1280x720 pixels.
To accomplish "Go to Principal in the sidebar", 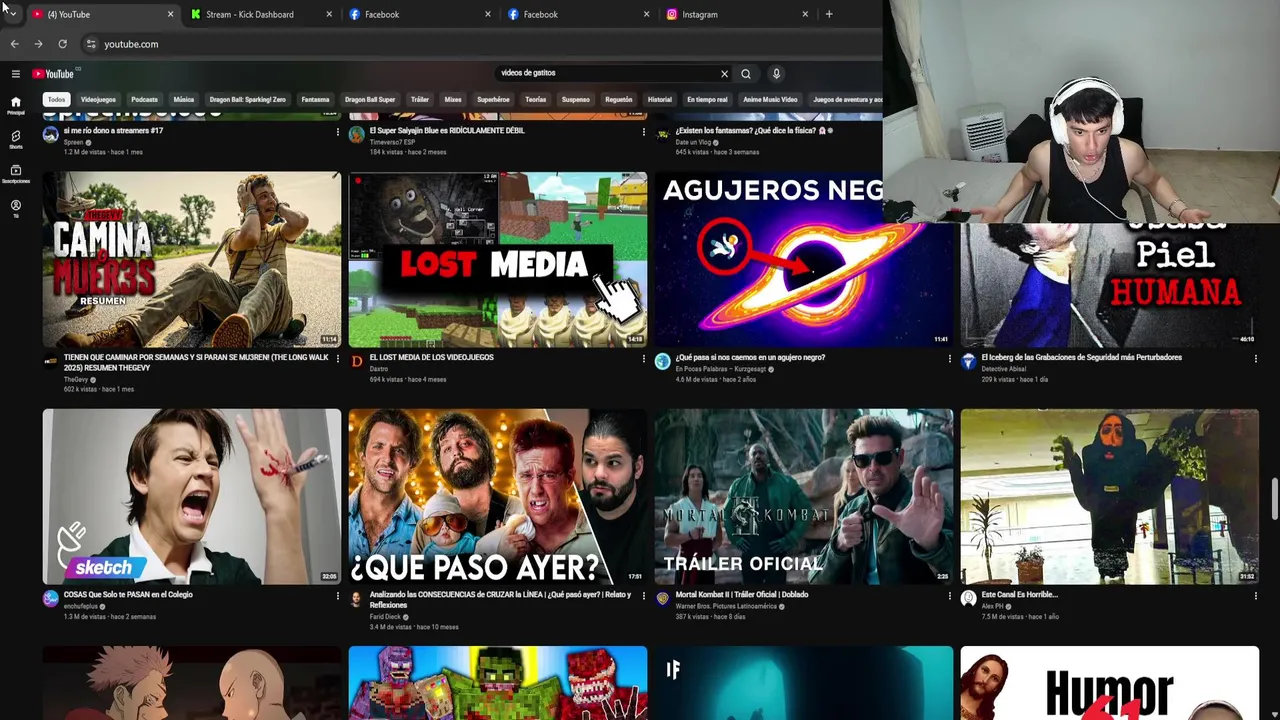I will pos(15,105).
